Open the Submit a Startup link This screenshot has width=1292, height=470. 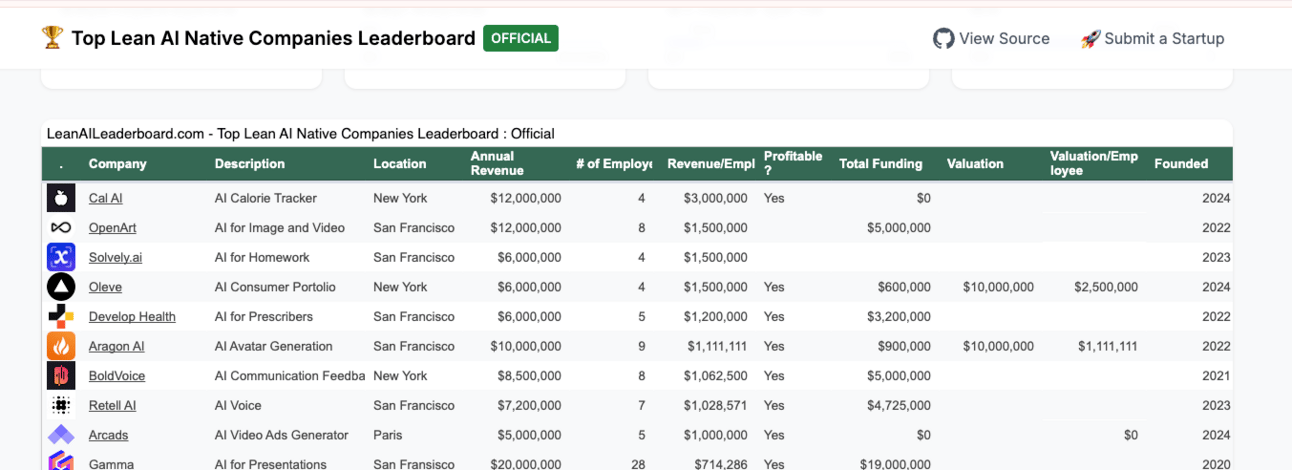click(1153, 39)
